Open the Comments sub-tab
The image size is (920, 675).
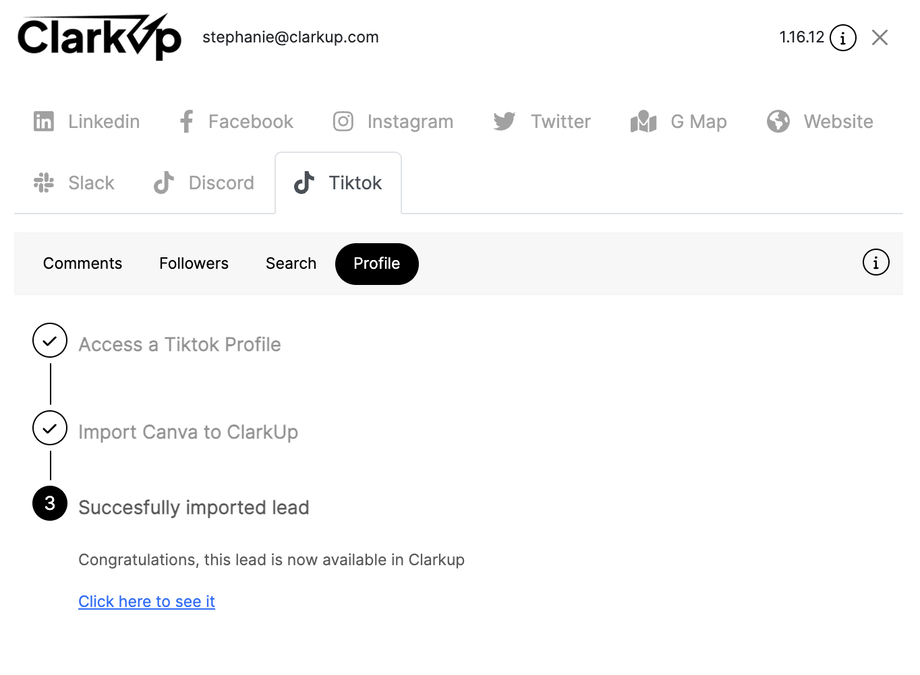tap(82, 264)
